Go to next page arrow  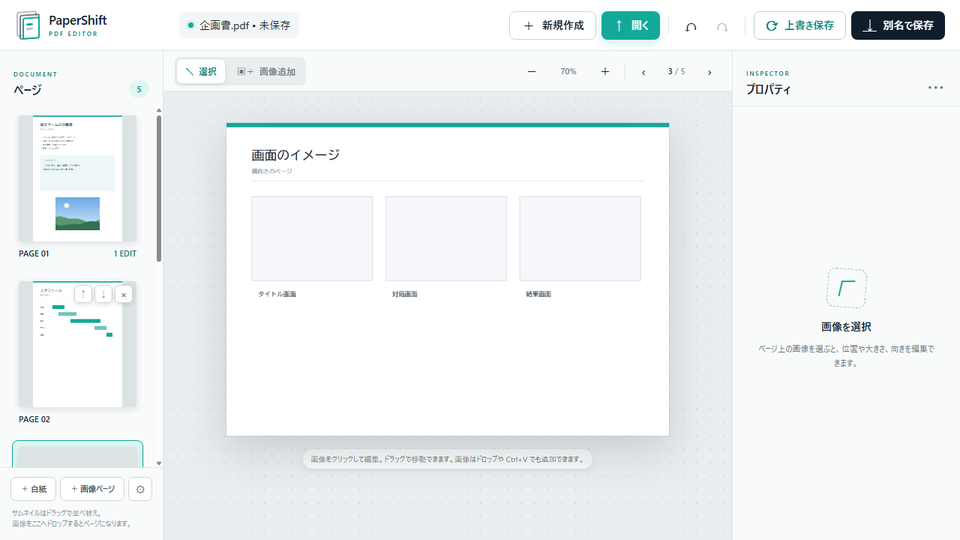coord(710,72)
